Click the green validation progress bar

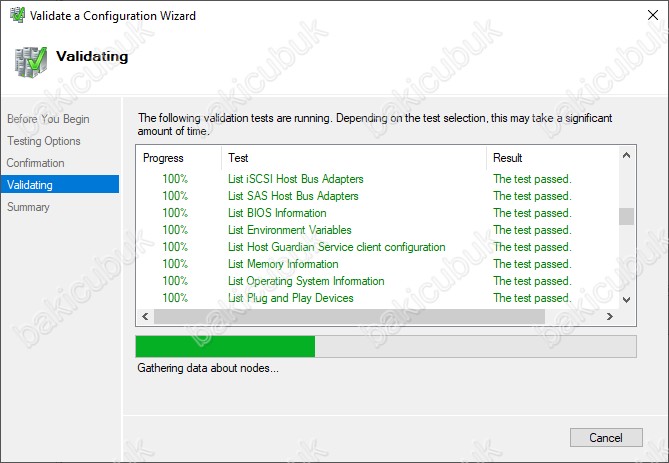pyautogui.click(x=386, y=346)
